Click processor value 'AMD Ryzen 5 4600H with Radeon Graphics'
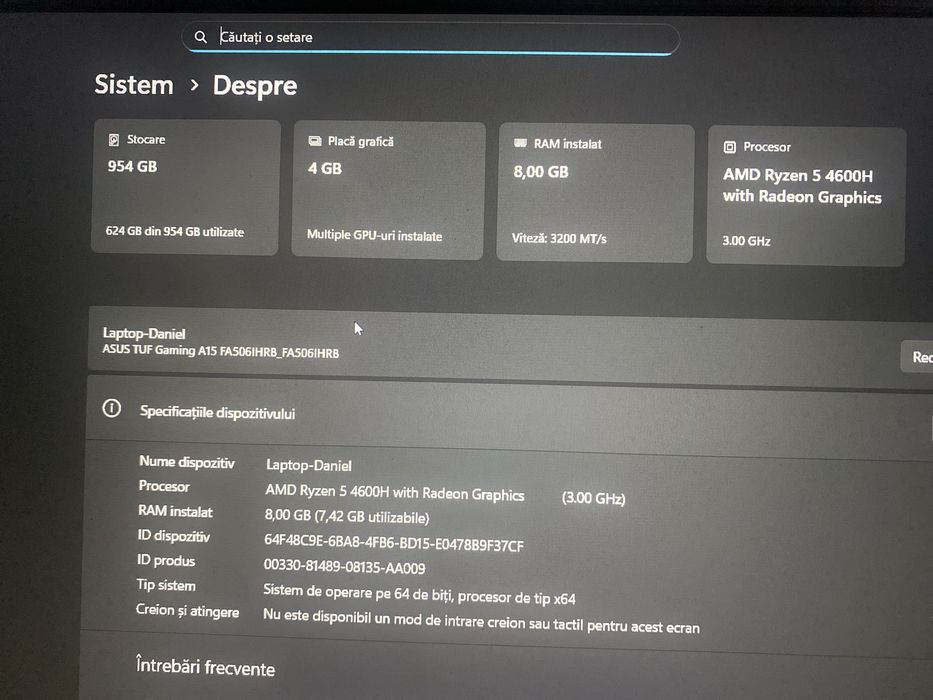933x700 pixels. (395, 493)
